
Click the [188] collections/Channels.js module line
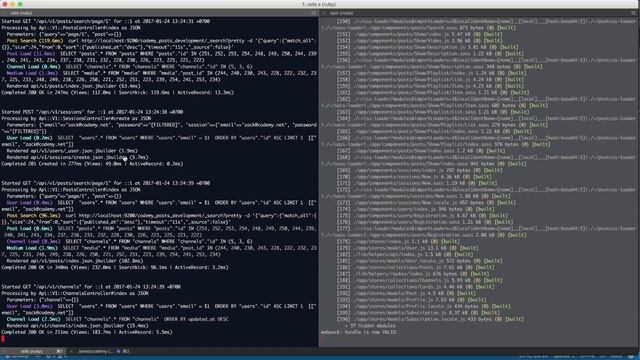click(x=420, y=280)
